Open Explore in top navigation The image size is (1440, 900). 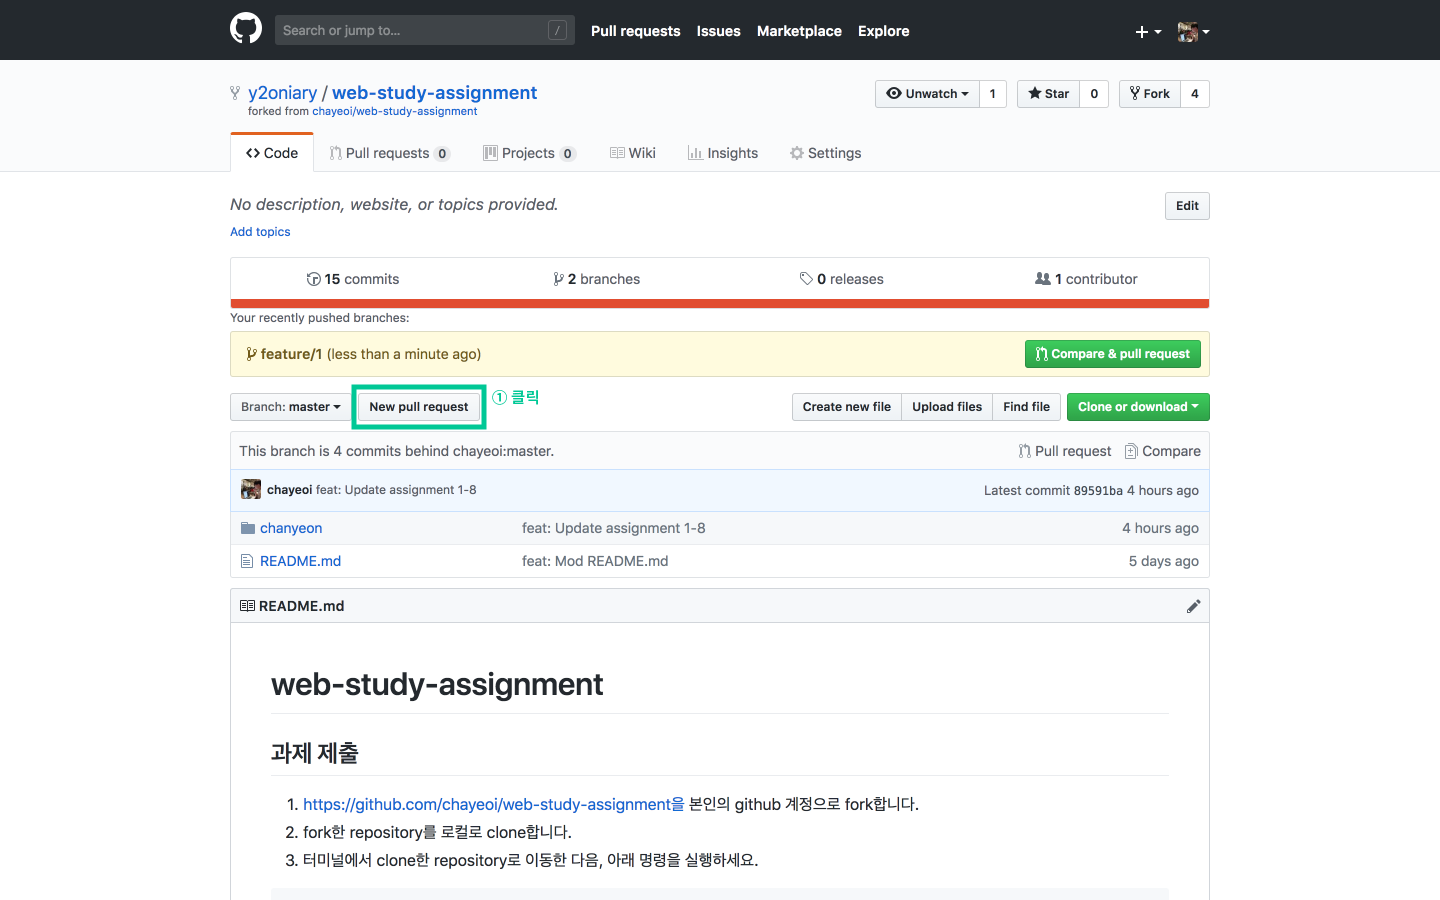(x=884, y=31)
